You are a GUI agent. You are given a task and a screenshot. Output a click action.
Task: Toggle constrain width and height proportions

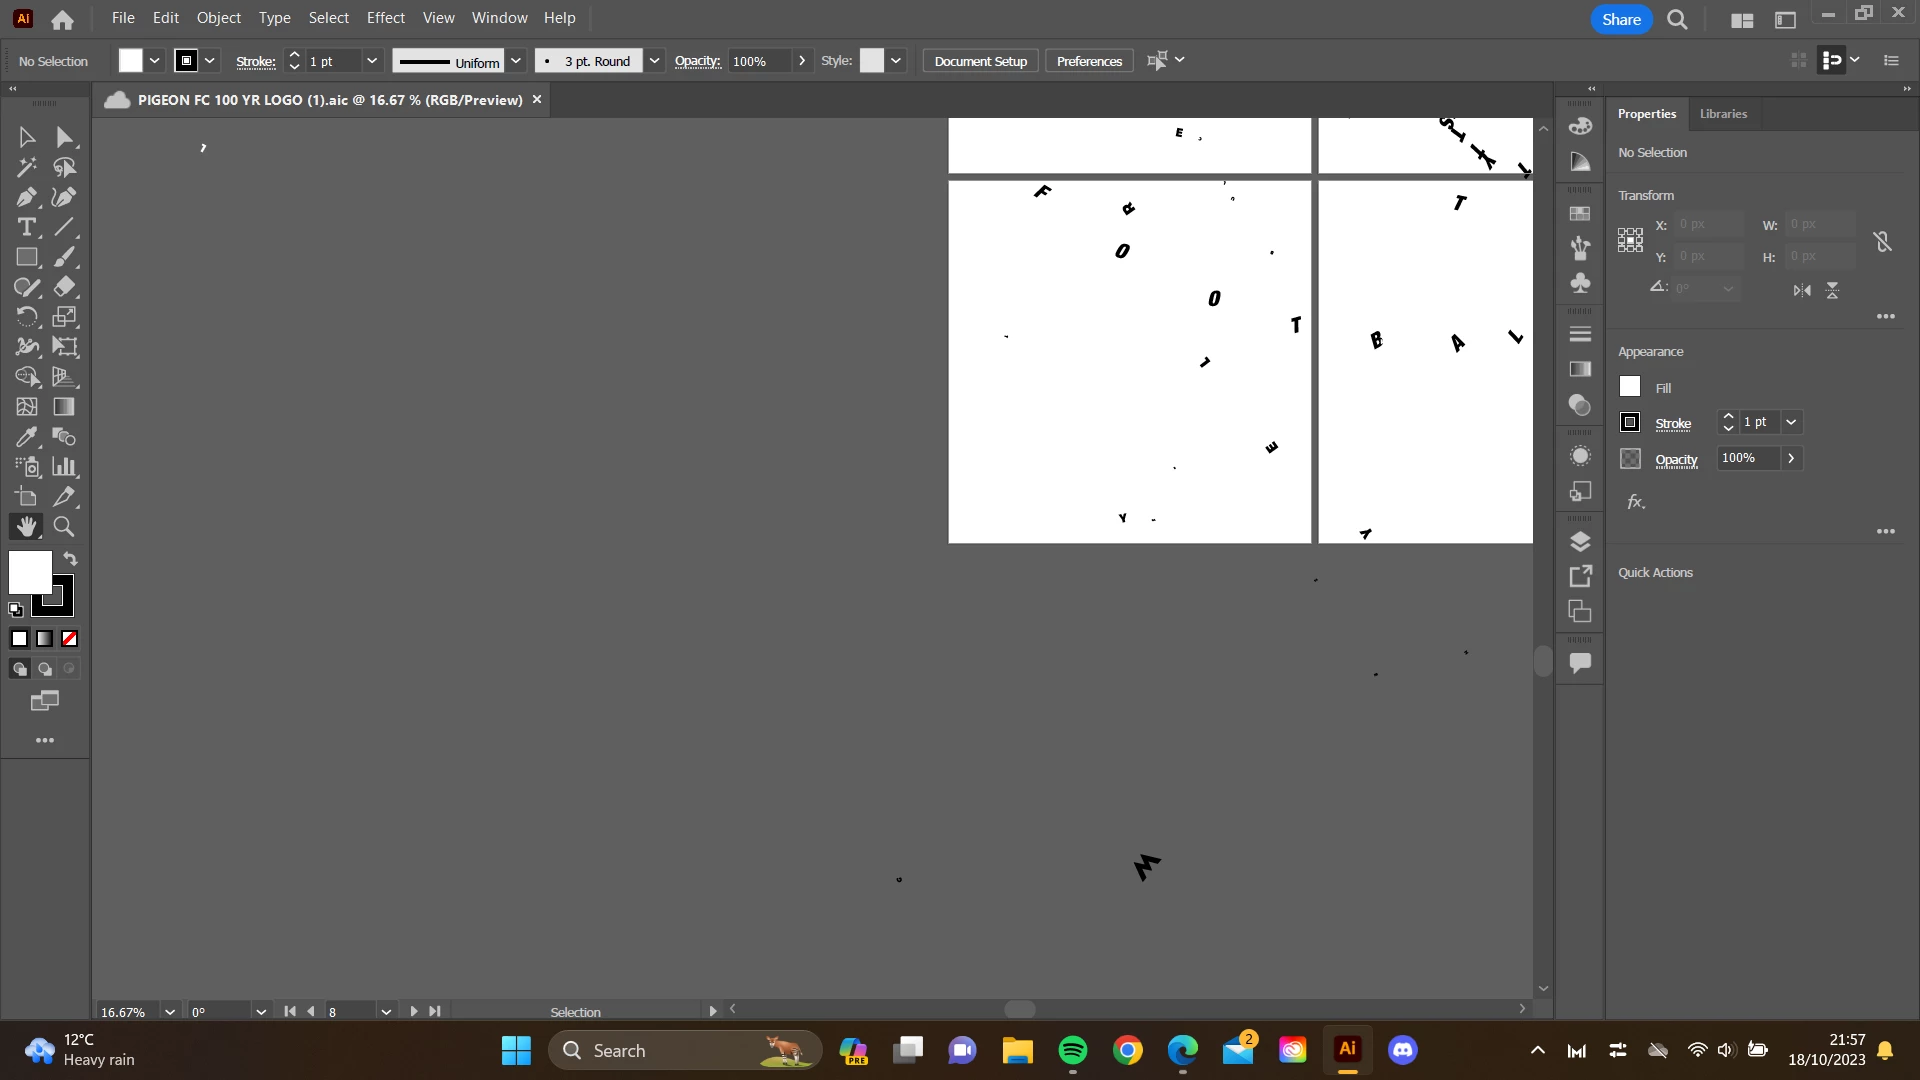(1882, 241)
